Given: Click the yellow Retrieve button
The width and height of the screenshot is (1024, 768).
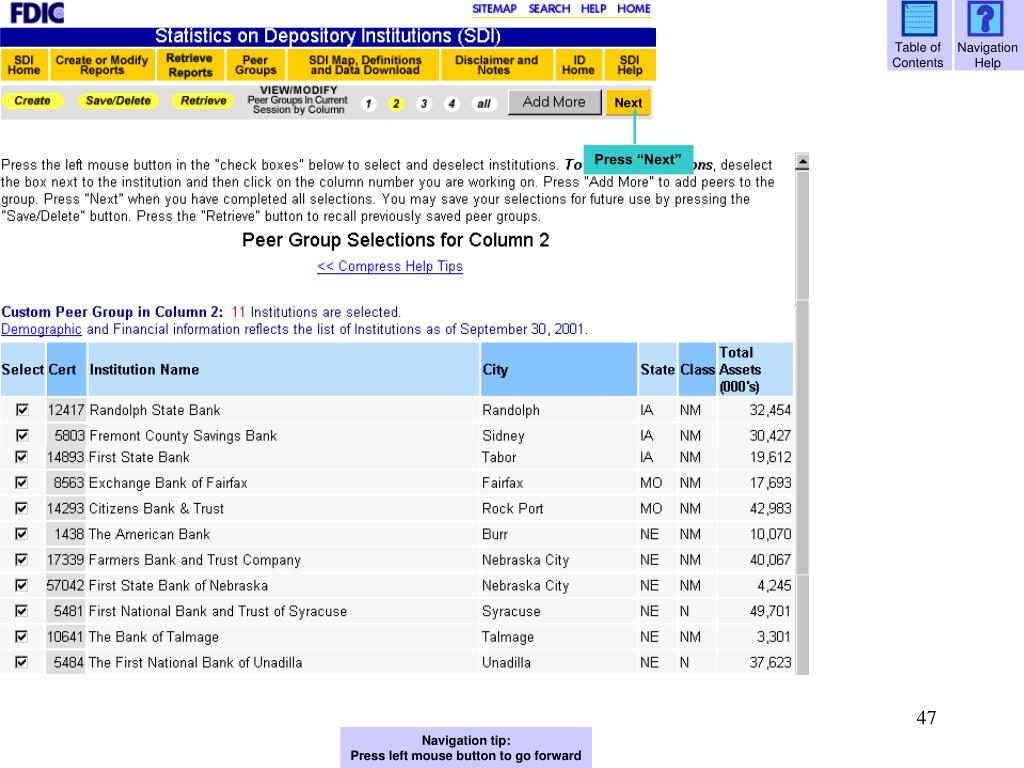Looking at the screenshot, I should (x=203, y=101).
